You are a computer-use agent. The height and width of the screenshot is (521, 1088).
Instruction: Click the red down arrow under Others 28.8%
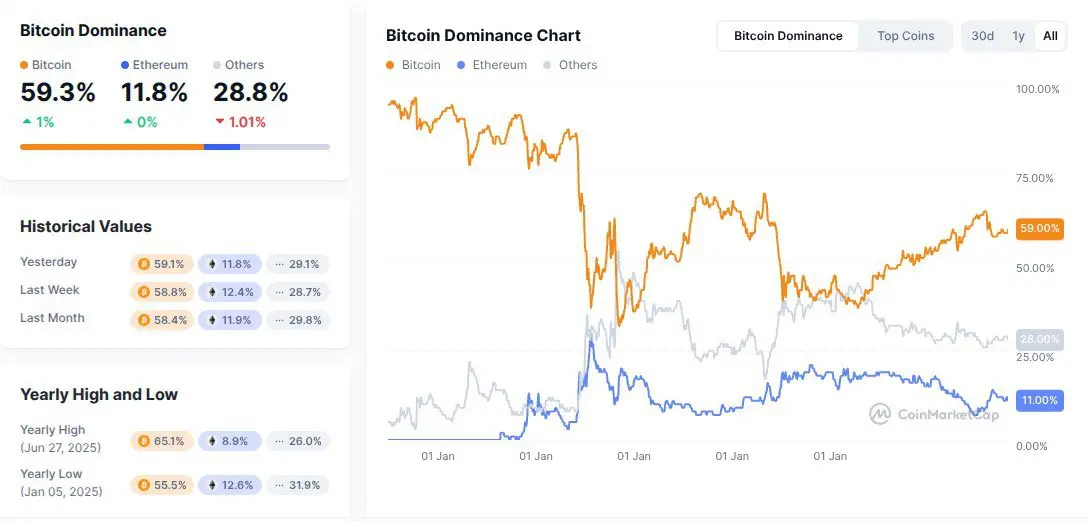pos(219,122)
